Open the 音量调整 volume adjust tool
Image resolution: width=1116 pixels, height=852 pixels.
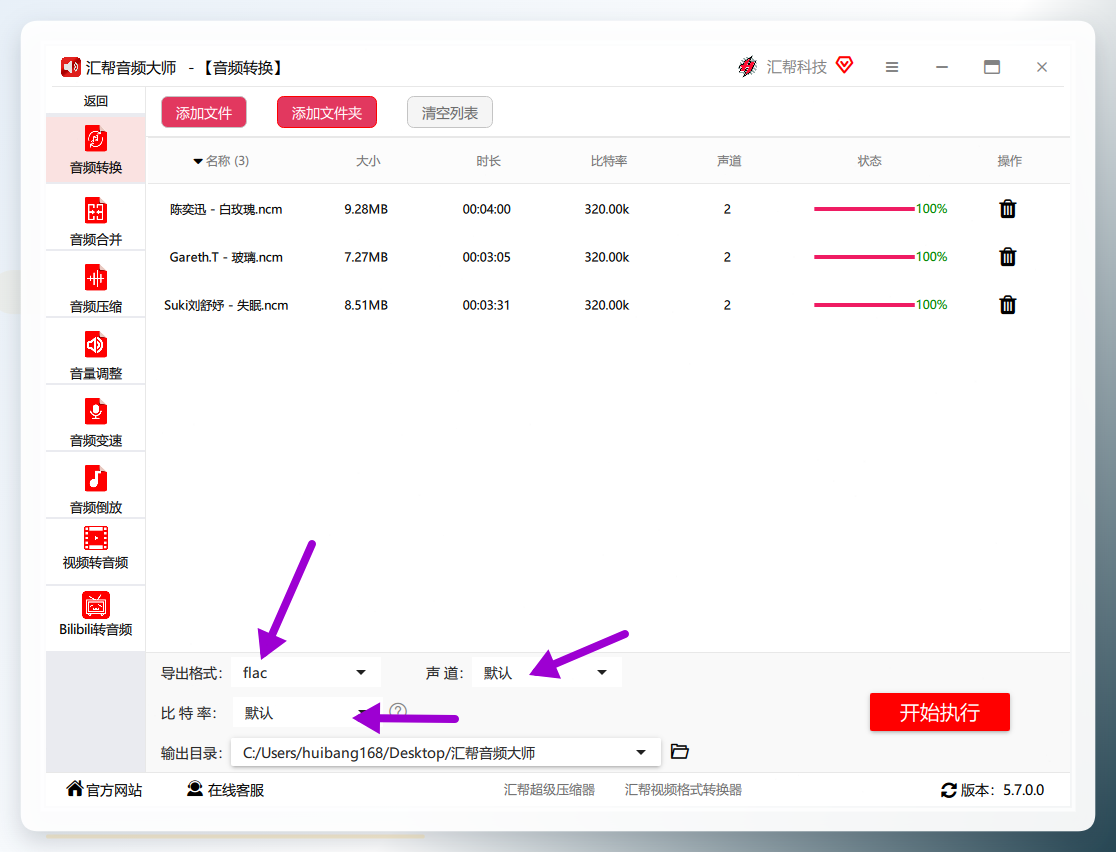(x=95, y=354)
